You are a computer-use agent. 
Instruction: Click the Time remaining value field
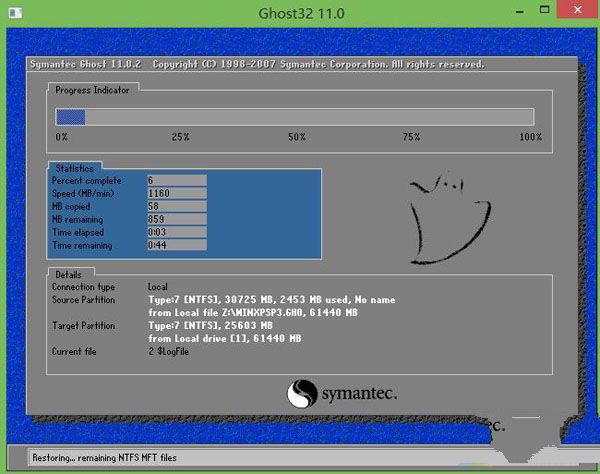point(176,245)
